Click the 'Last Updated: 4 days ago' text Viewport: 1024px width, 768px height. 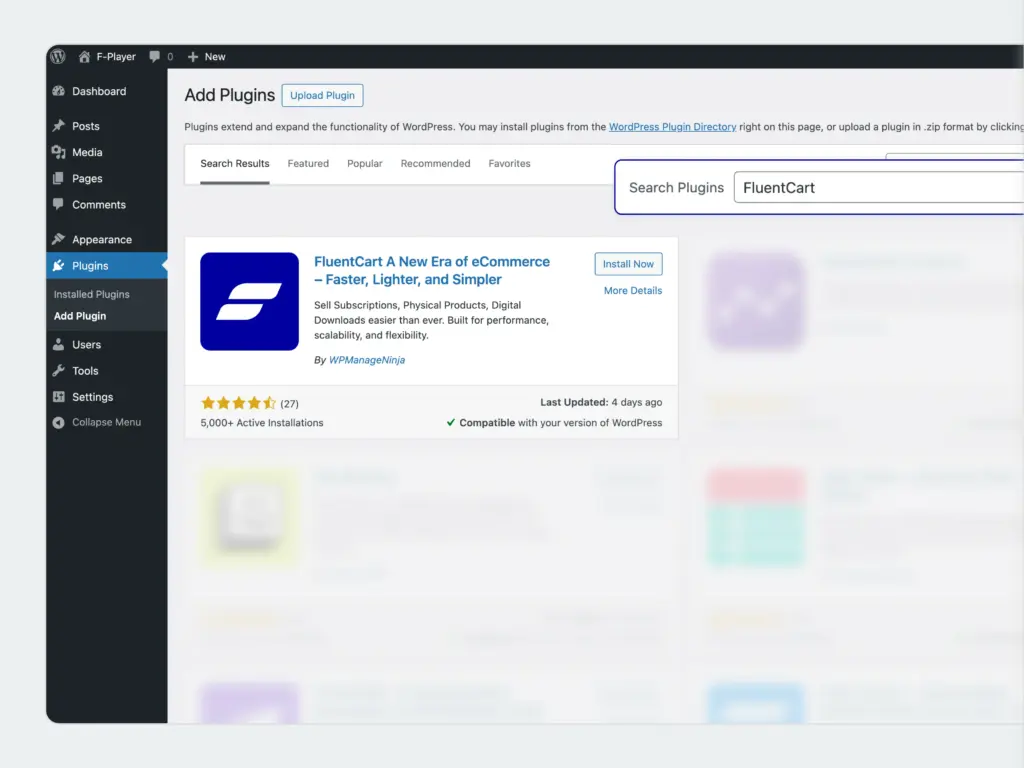click(x=601, y=402)
